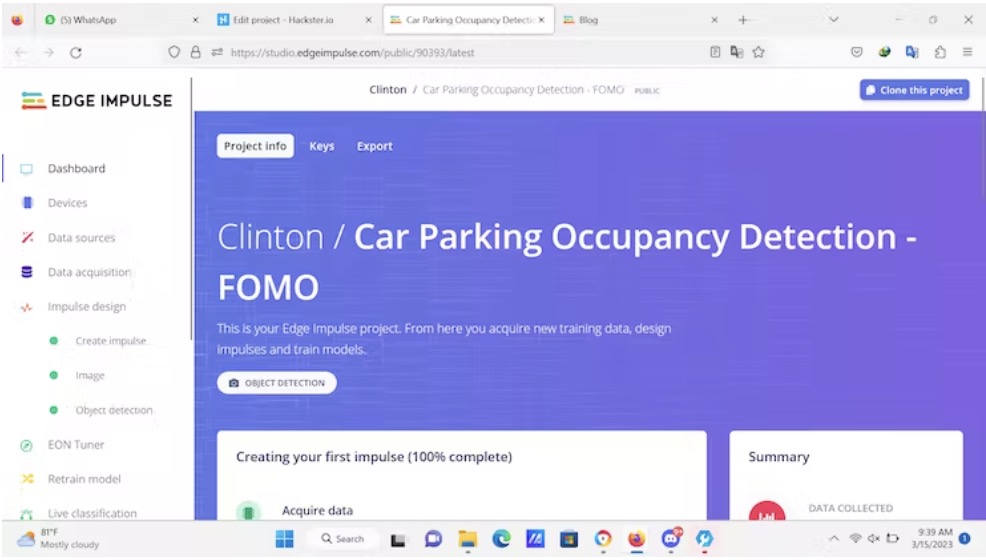Click the Impulse design pulse icon
This screenshot has height=560, width=986.
coord(27,308)
